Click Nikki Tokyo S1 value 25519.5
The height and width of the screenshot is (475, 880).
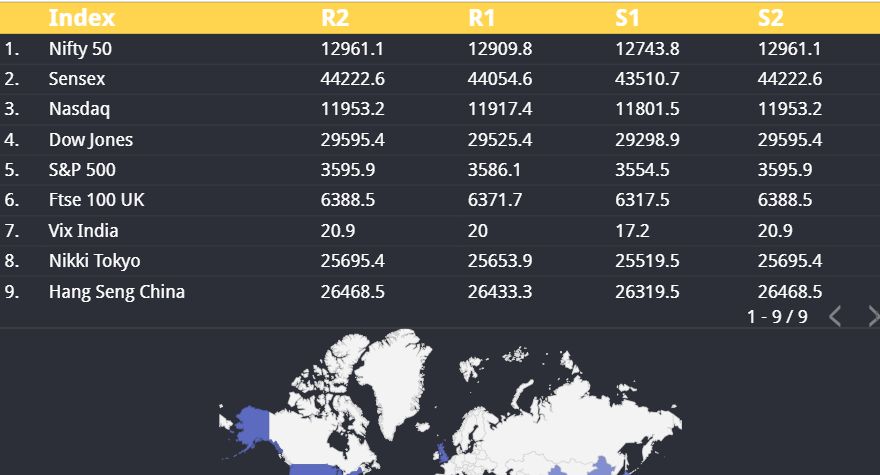[x=647, y=261]
